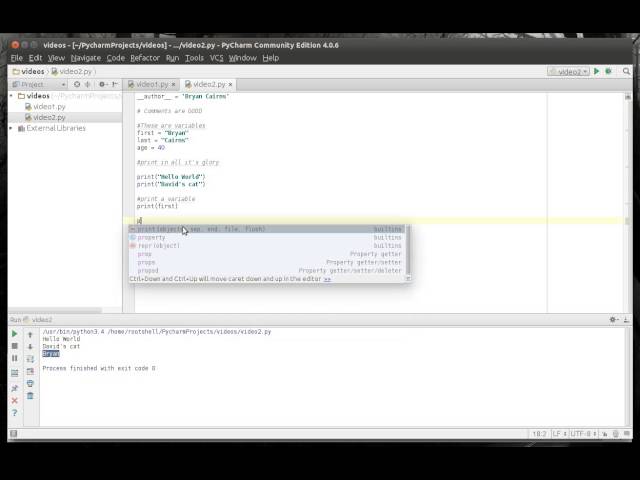The width and height of the screenshot is (640, 480).
Task: Open the Run menu
Action: [172, 58]
